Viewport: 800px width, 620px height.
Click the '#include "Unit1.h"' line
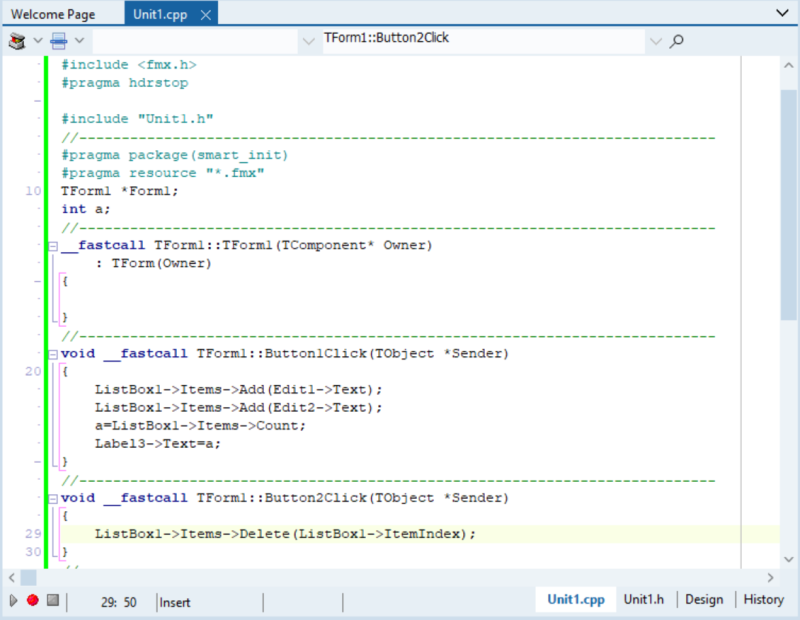tap(137, 119)
